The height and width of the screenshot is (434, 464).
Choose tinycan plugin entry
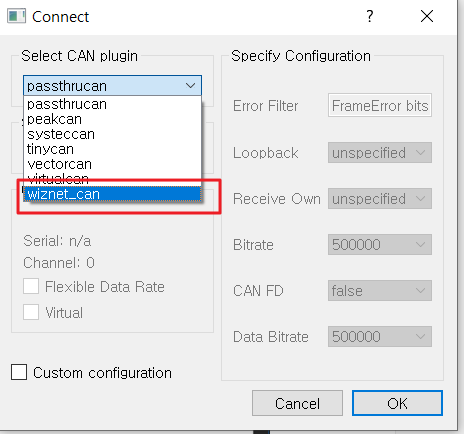point(112,149)
